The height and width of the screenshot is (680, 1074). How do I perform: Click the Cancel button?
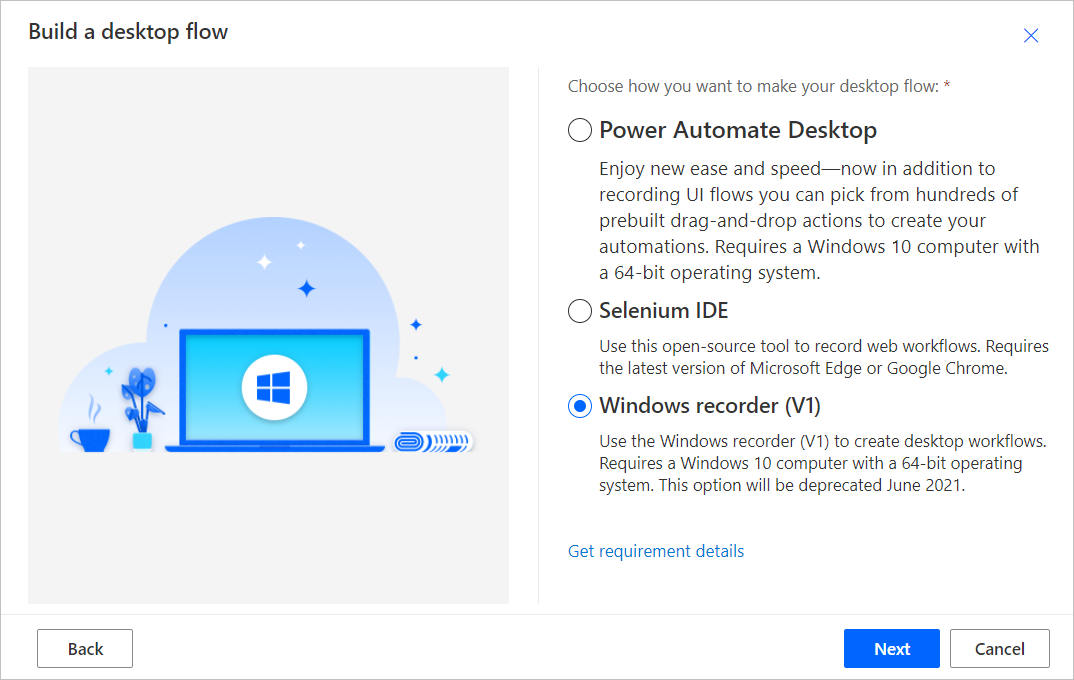tap(999, 648)
